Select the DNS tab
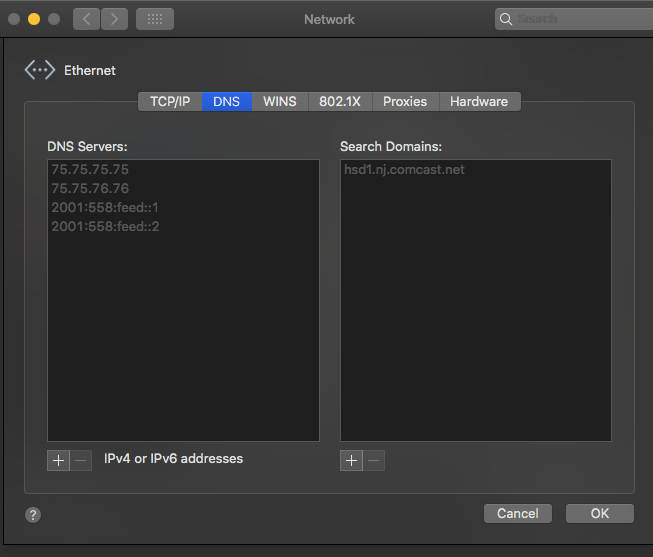The height and width of the screenshot is (557, 653). tap(227, 102)
